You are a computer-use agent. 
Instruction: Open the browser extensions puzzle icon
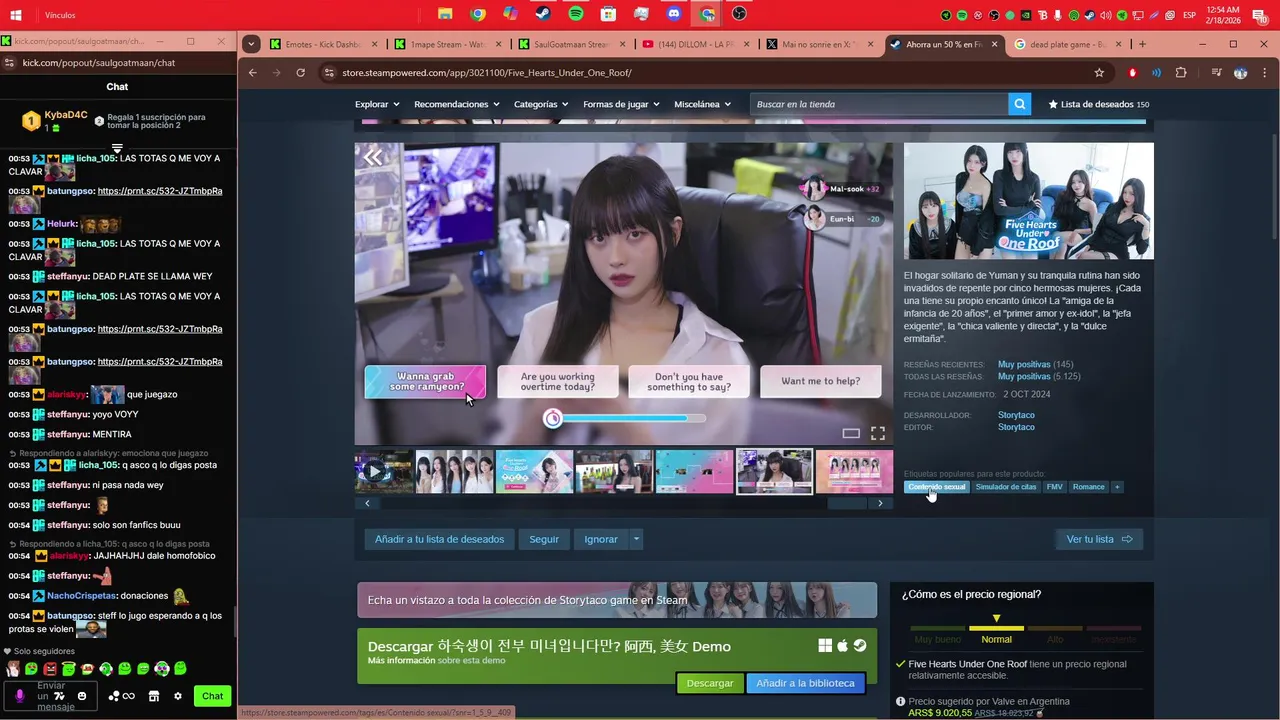point(1181,73)
